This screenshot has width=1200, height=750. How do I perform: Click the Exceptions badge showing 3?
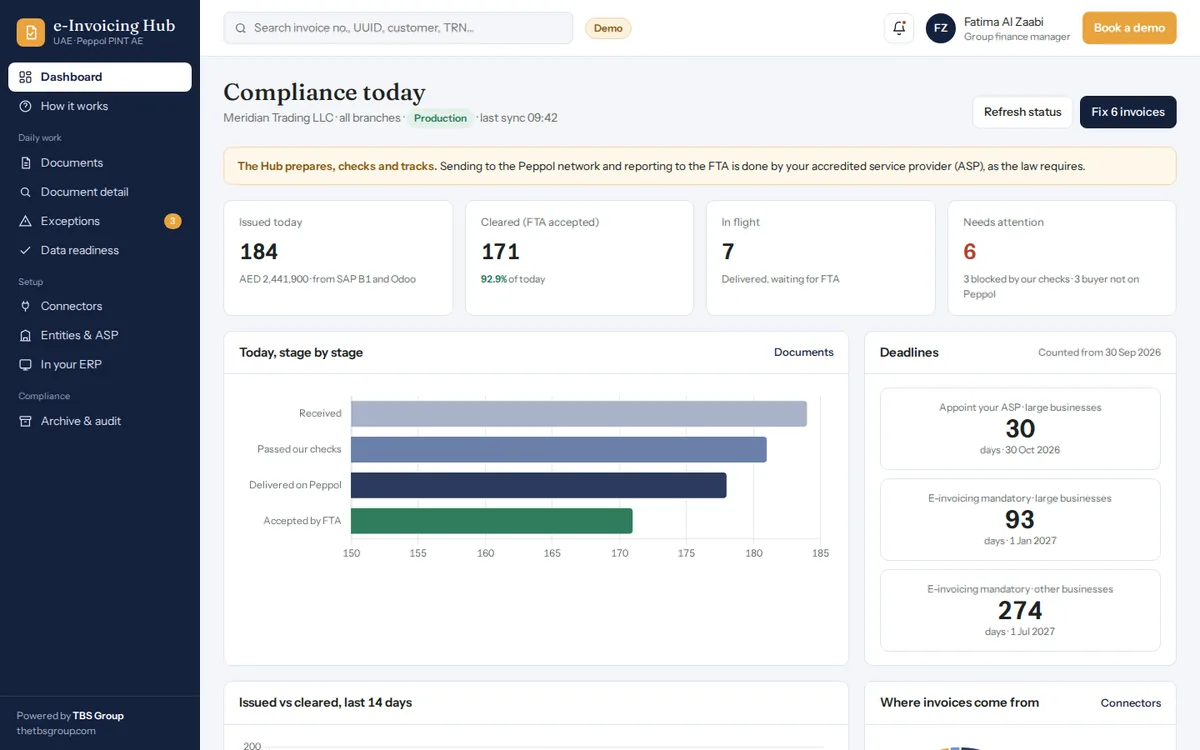[172, 221]
